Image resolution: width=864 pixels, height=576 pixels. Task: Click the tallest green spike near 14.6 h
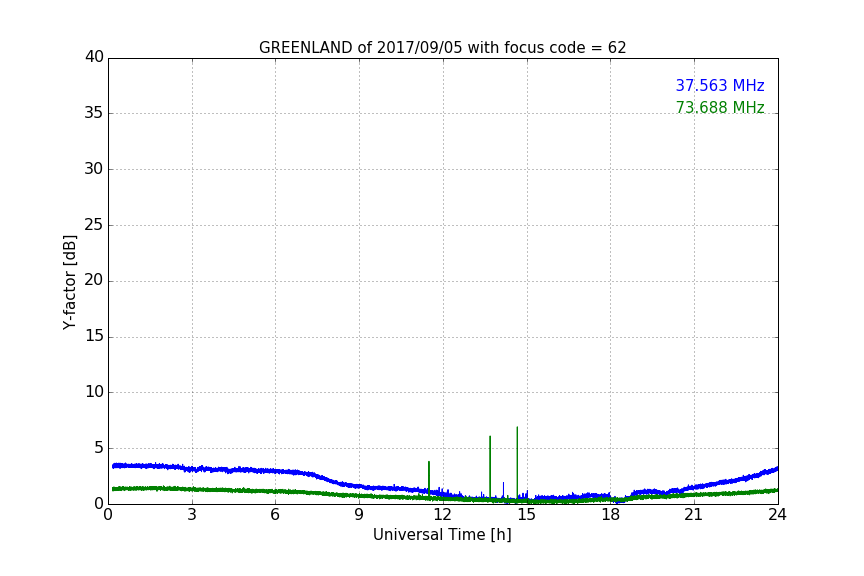tap(517, 463)
